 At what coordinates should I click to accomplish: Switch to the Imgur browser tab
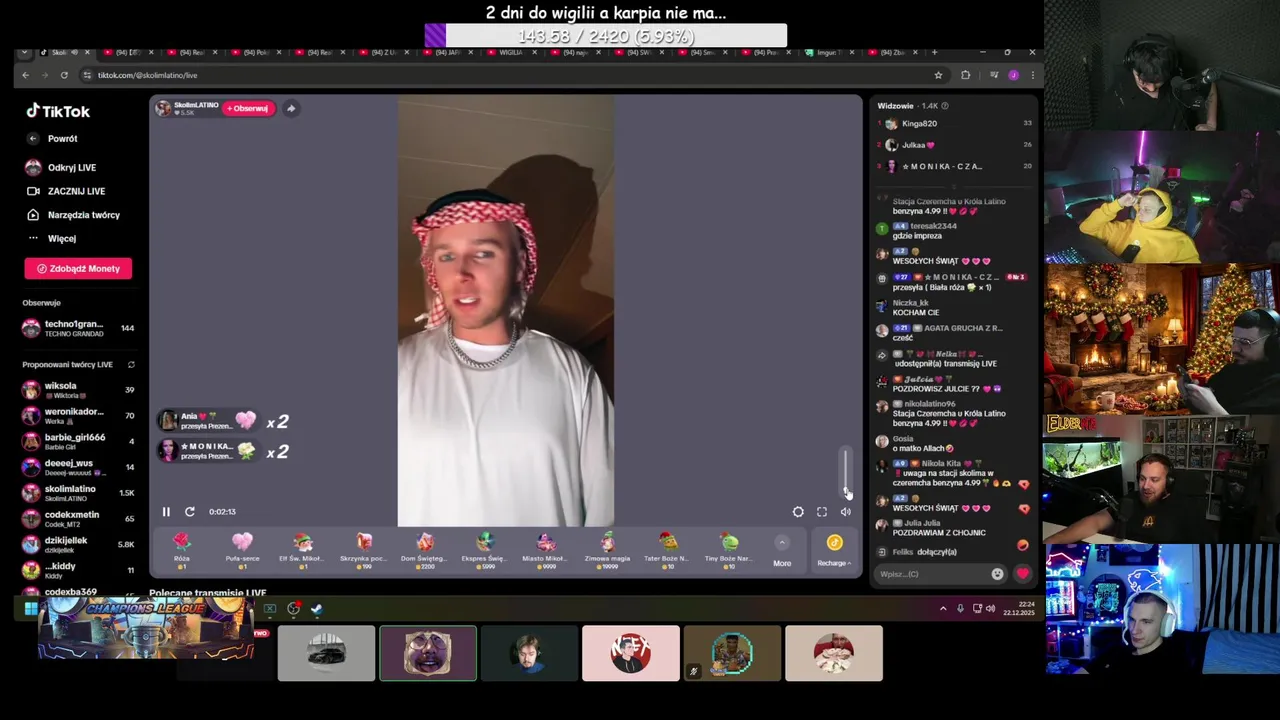tap(829, 52)
